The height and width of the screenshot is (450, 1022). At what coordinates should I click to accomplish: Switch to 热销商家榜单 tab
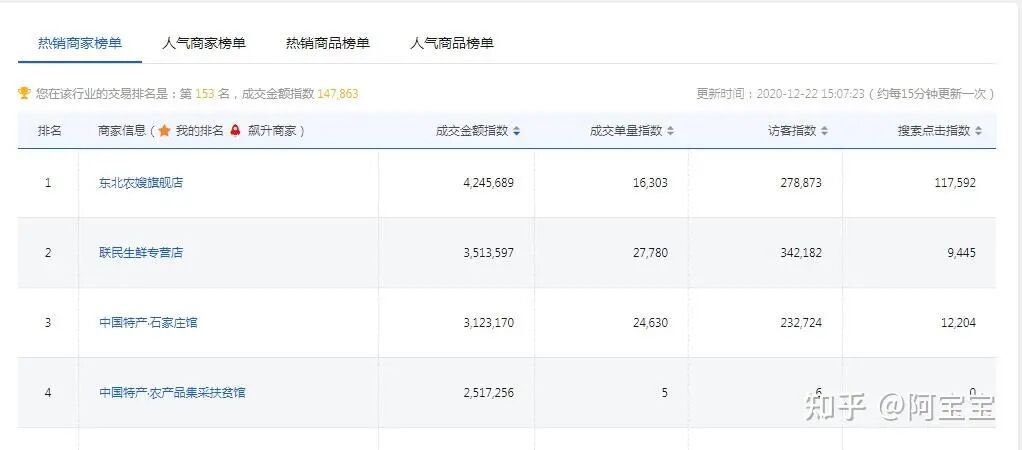point(80,44)
